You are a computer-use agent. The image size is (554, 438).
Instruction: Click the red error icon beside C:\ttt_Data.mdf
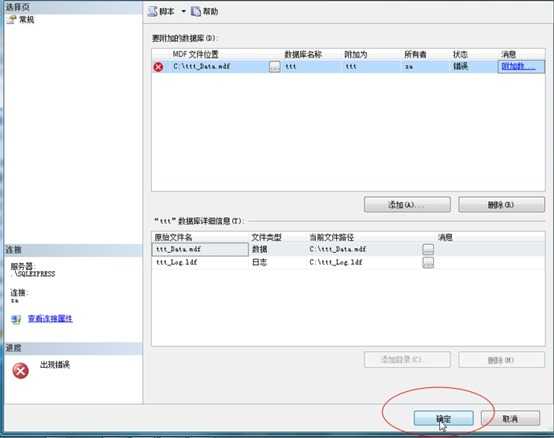click(x=158, y=67)
